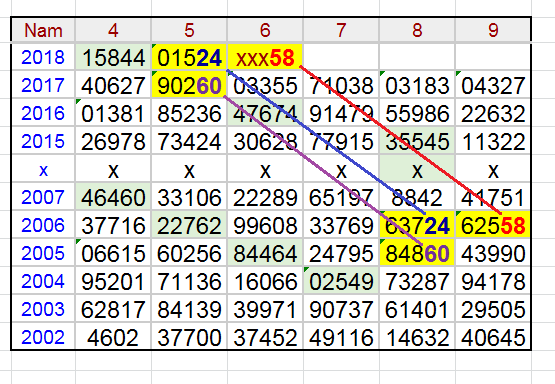Select column header 9

(x=493, y=30)
